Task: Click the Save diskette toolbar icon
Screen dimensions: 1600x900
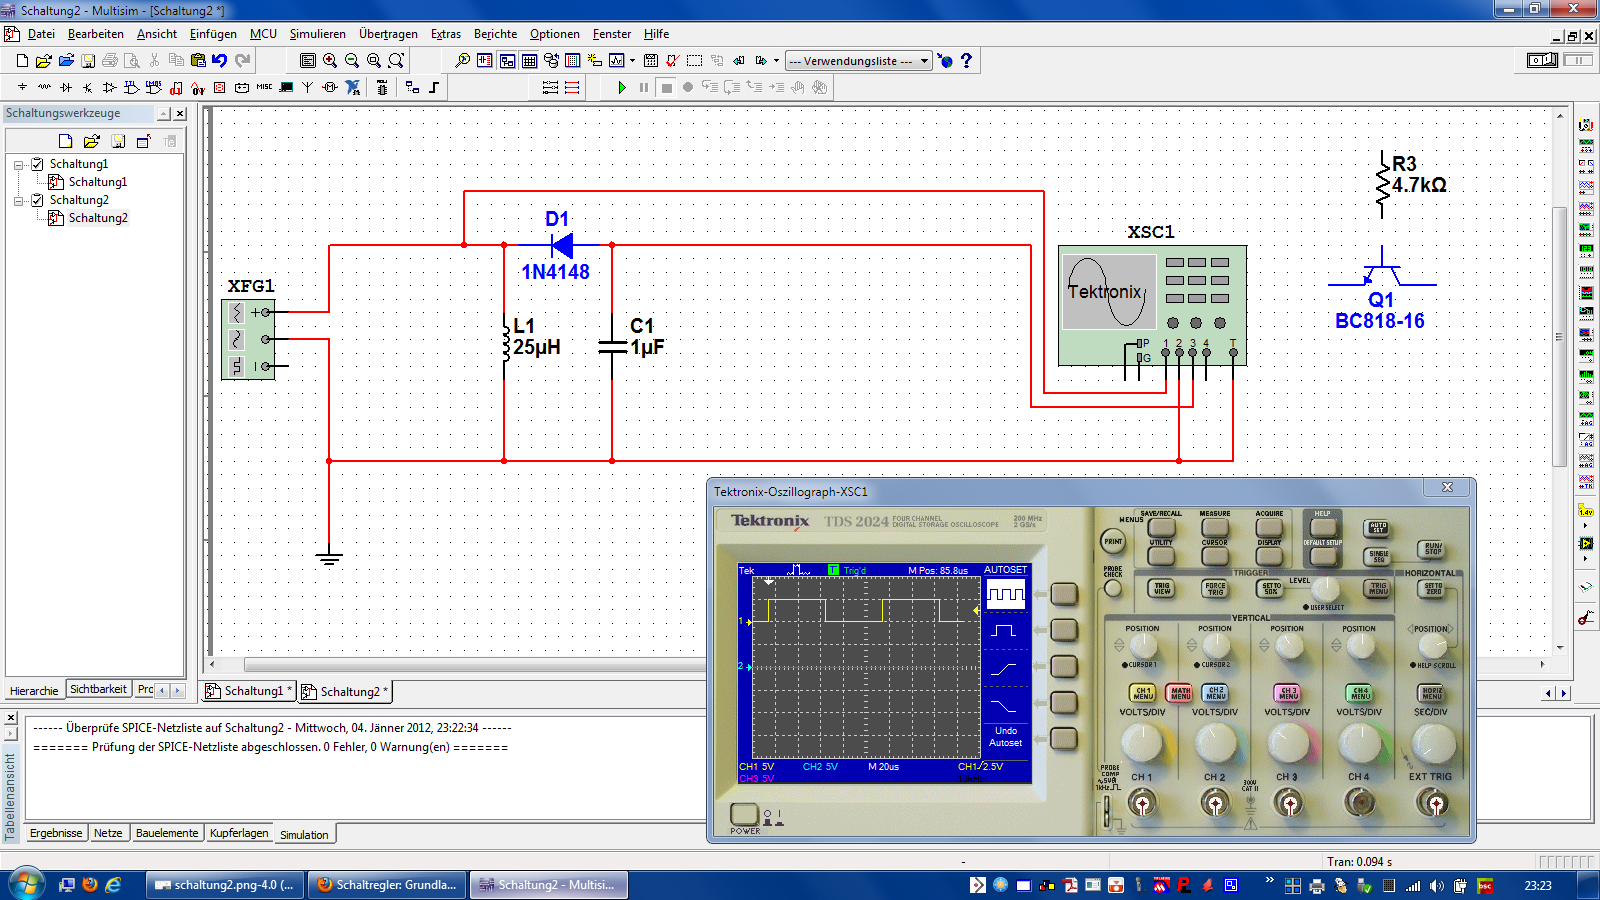Action: pos(88,61)
